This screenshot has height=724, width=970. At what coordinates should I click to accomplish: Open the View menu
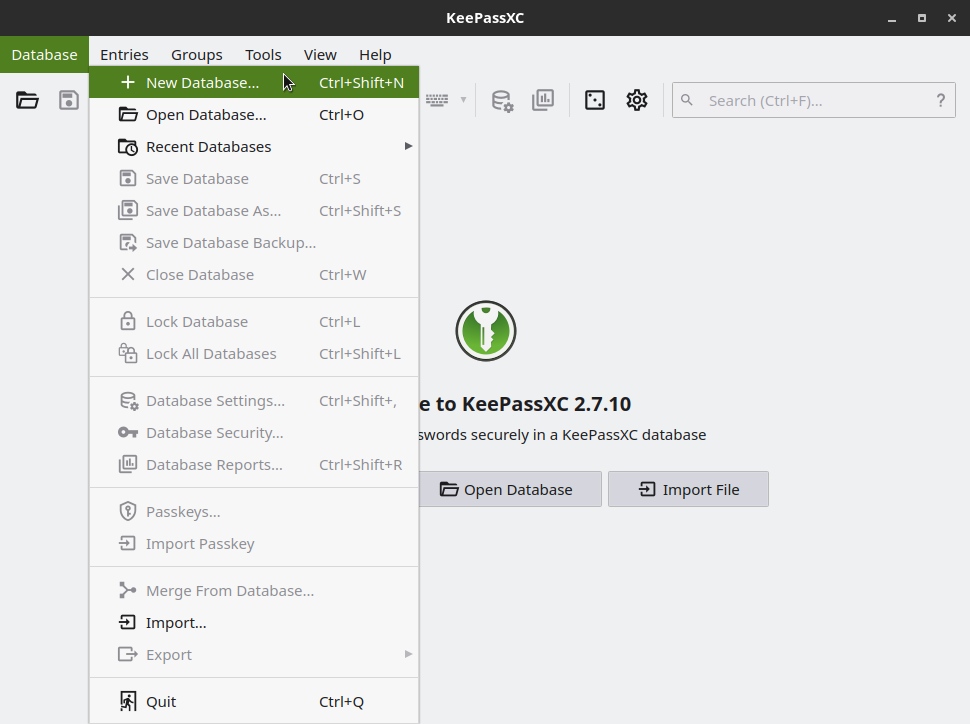(320, 54)
